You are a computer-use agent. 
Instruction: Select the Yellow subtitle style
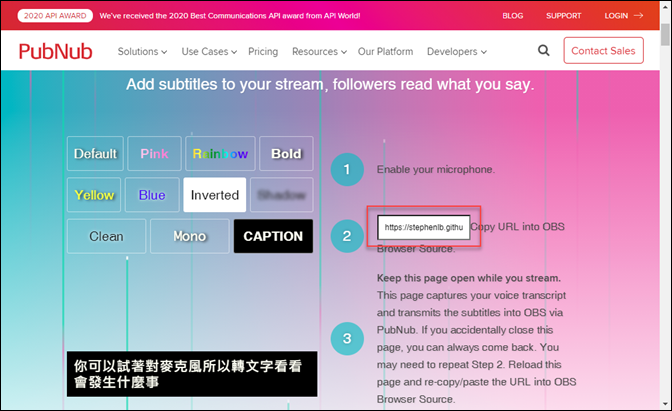94,195
